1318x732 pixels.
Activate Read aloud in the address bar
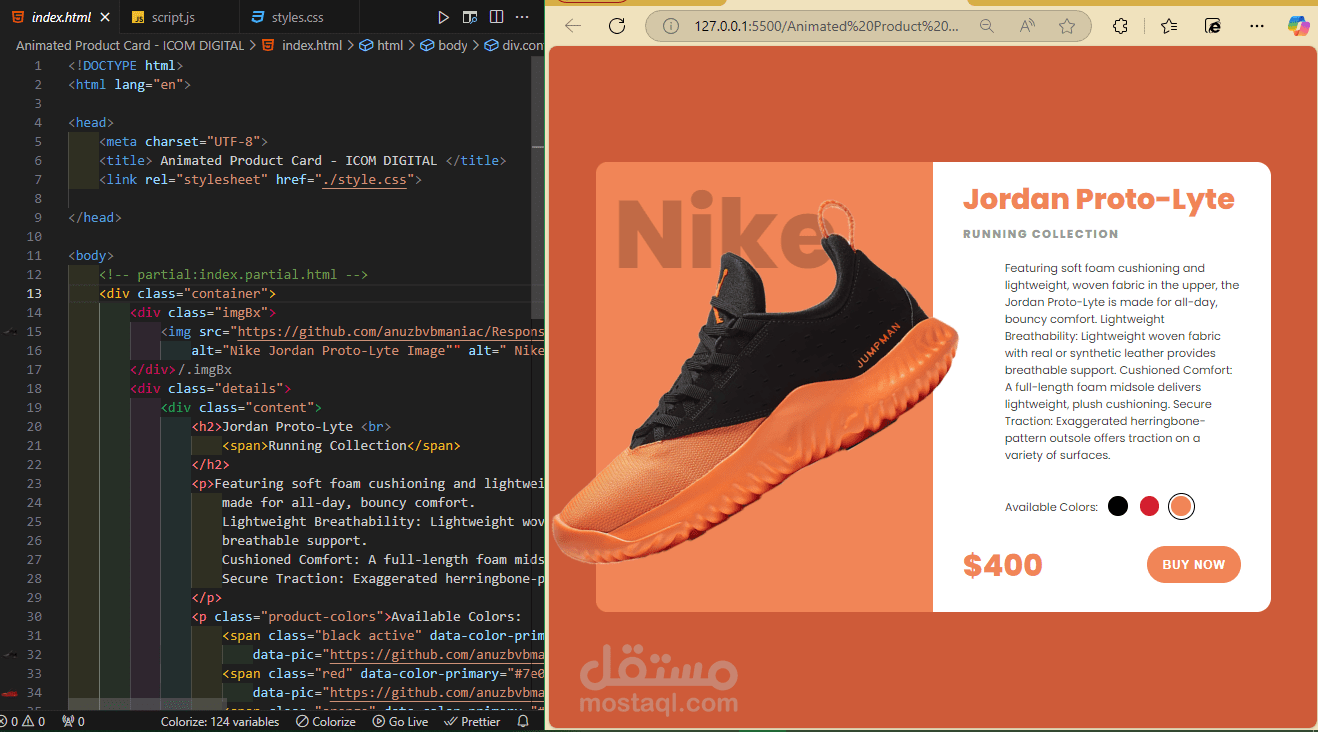[x=1027, y=26]
